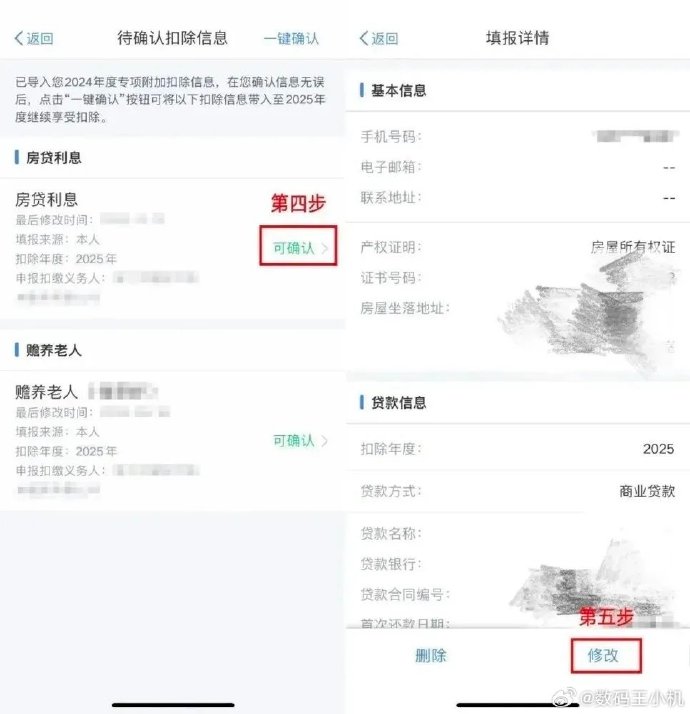The height and width of the screenshot is (714, 690).
Task: Tap the chevron beside 赡养老人 可确认
Action: click(x=325, y=441)
